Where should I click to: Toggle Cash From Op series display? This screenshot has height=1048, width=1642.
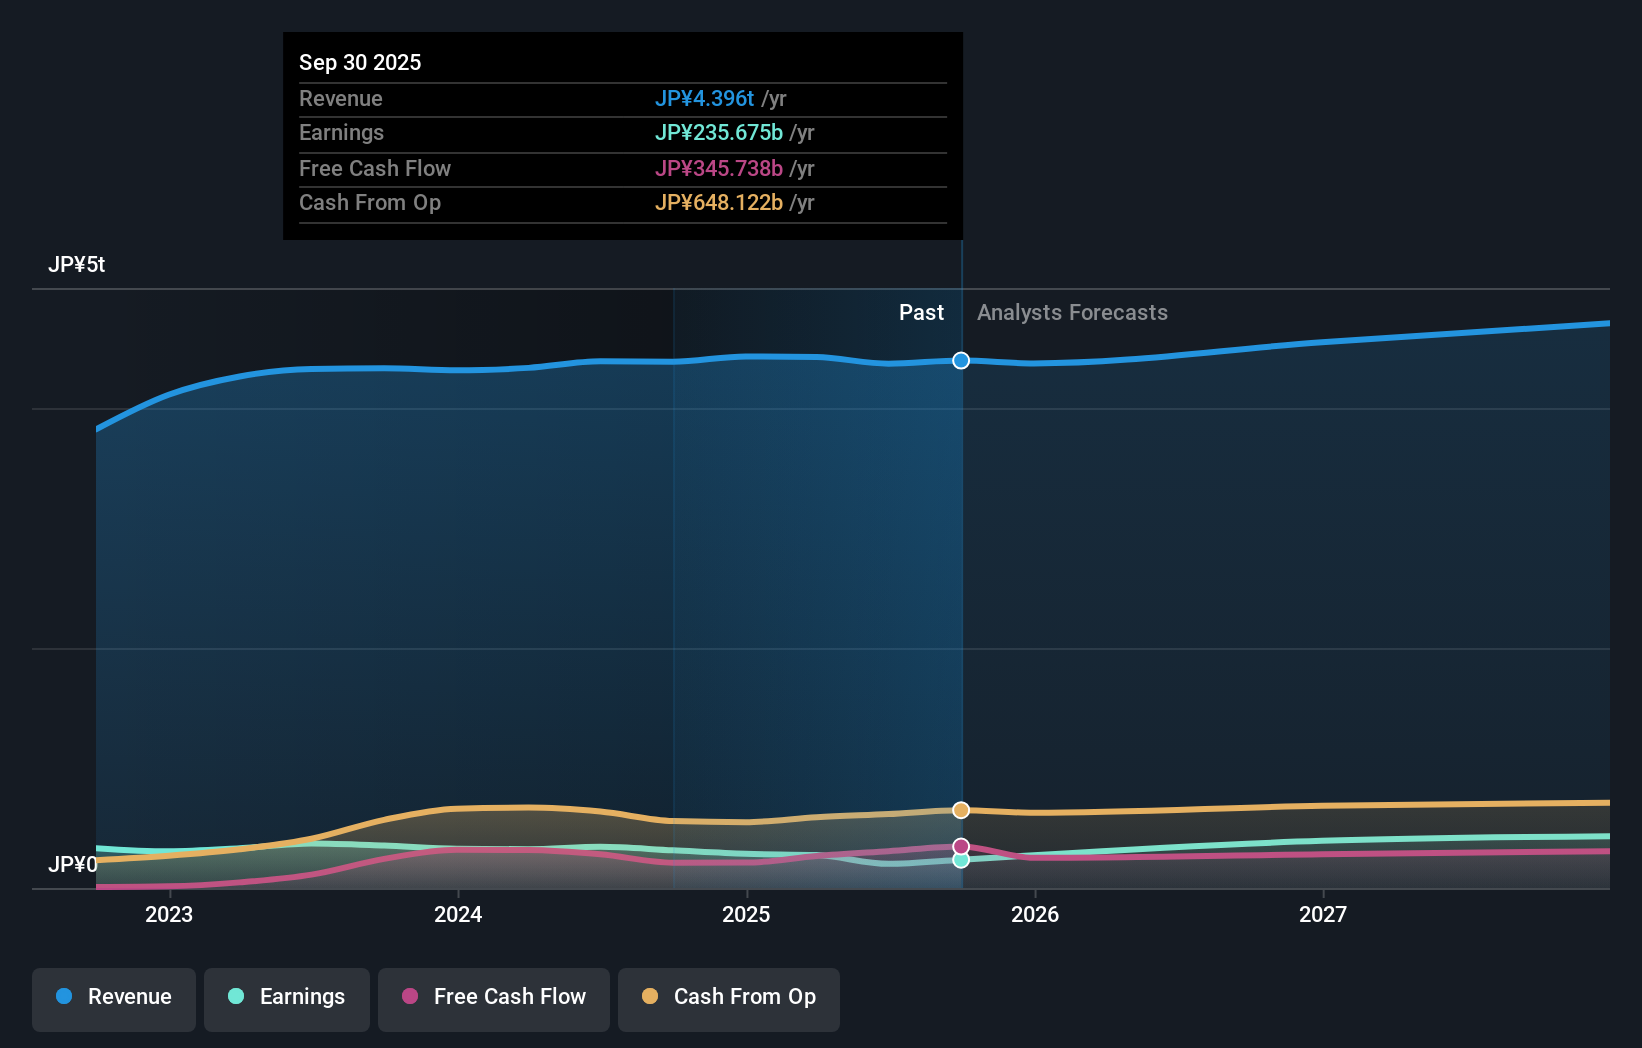pos(729,998)
